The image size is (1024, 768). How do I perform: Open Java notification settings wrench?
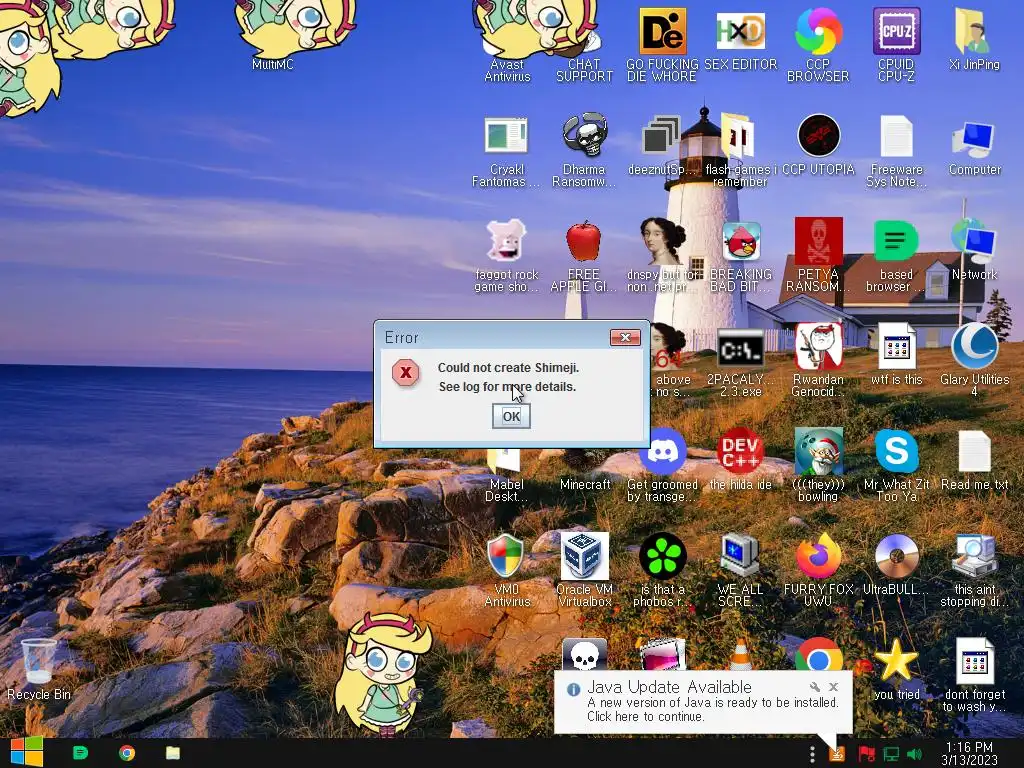coord(814,687)
